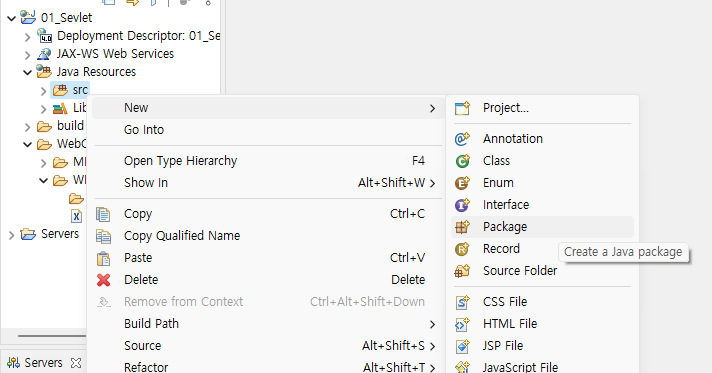Create a new Annotation

[542, 139]
